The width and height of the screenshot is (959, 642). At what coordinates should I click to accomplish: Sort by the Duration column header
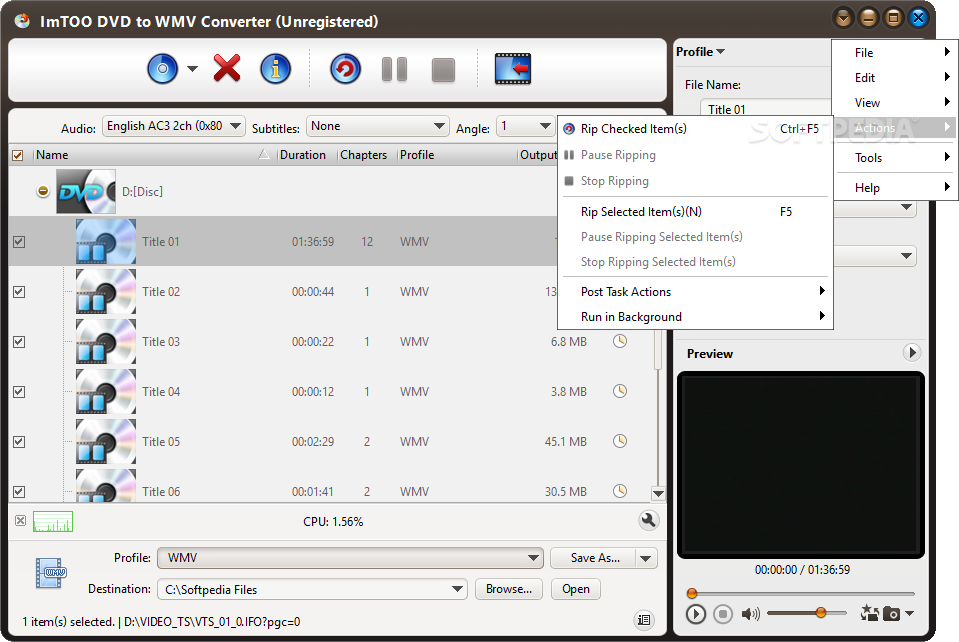(303, 155)
